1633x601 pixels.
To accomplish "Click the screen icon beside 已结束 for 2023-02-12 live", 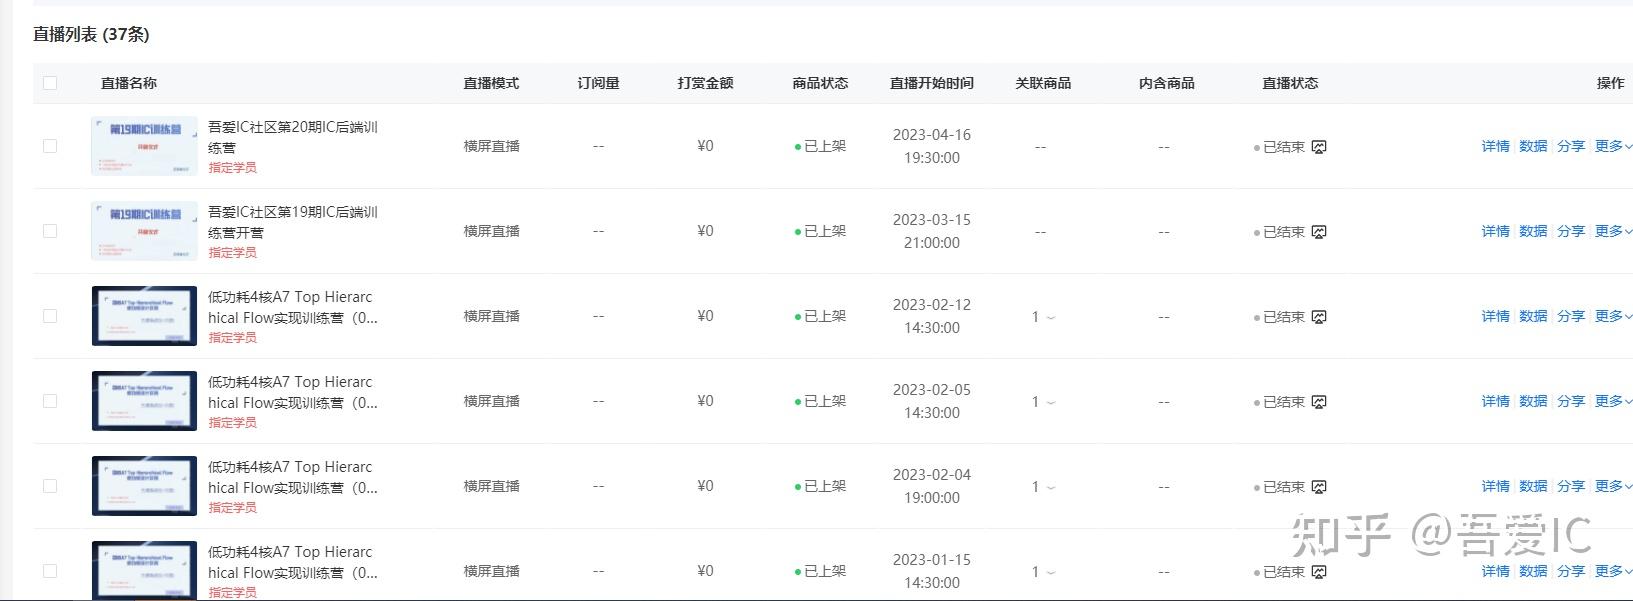I will [1319, 317].
